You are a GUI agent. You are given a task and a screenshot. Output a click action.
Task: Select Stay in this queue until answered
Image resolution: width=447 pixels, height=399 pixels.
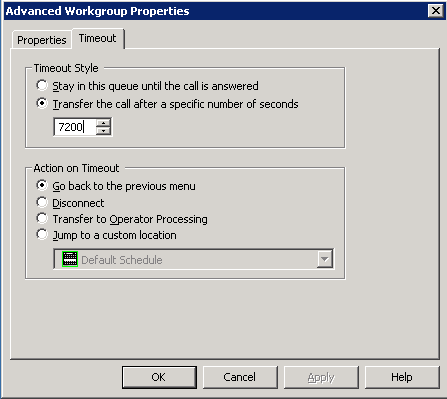pyautogui.click(x=42, y=85)
